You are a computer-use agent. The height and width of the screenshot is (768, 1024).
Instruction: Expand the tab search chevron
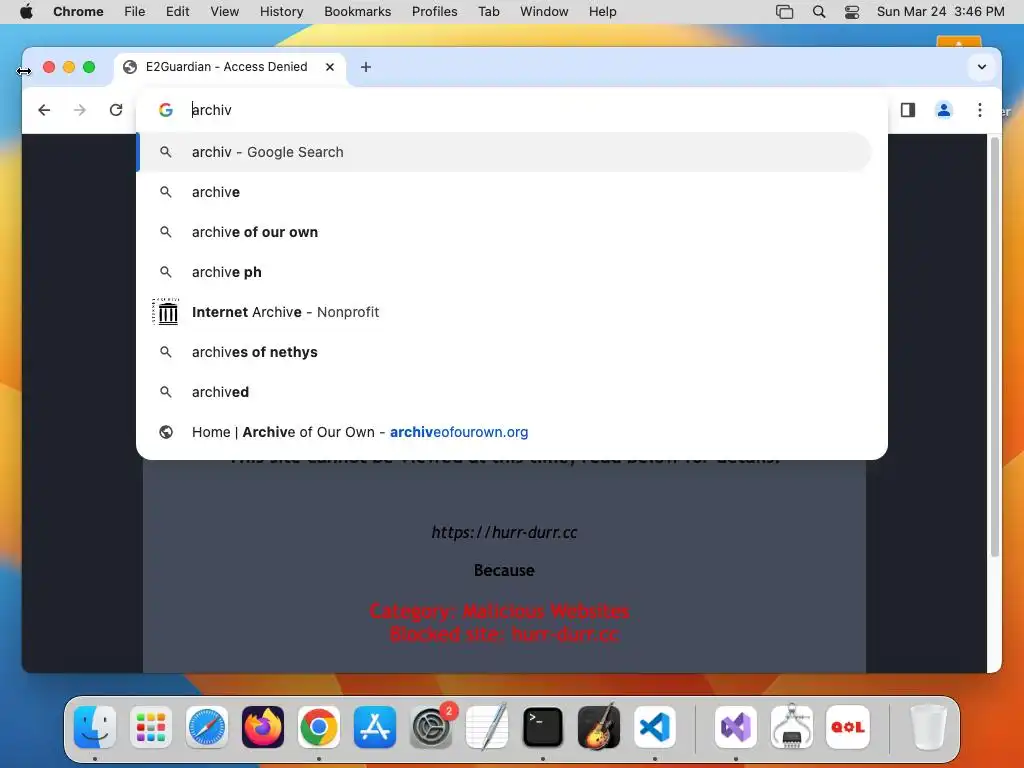(x=982, y=67)
